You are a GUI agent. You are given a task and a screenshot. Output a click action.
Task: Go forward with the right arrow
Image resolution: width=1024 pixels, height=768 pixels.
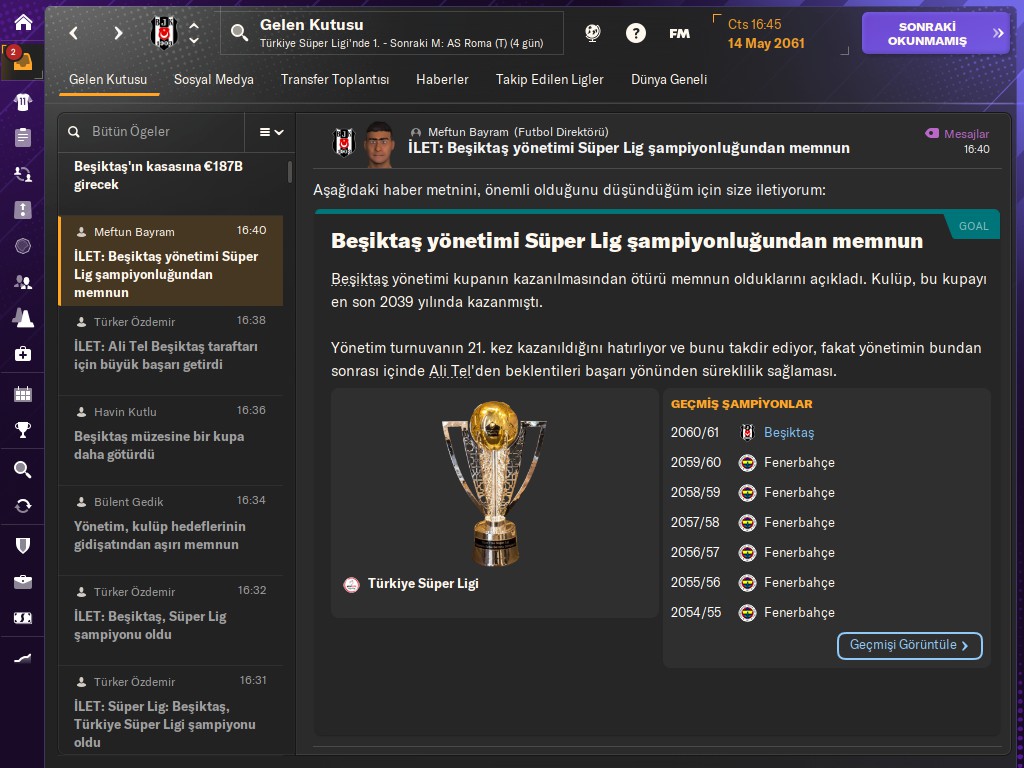pyautogui.click(x=118, y=33)
